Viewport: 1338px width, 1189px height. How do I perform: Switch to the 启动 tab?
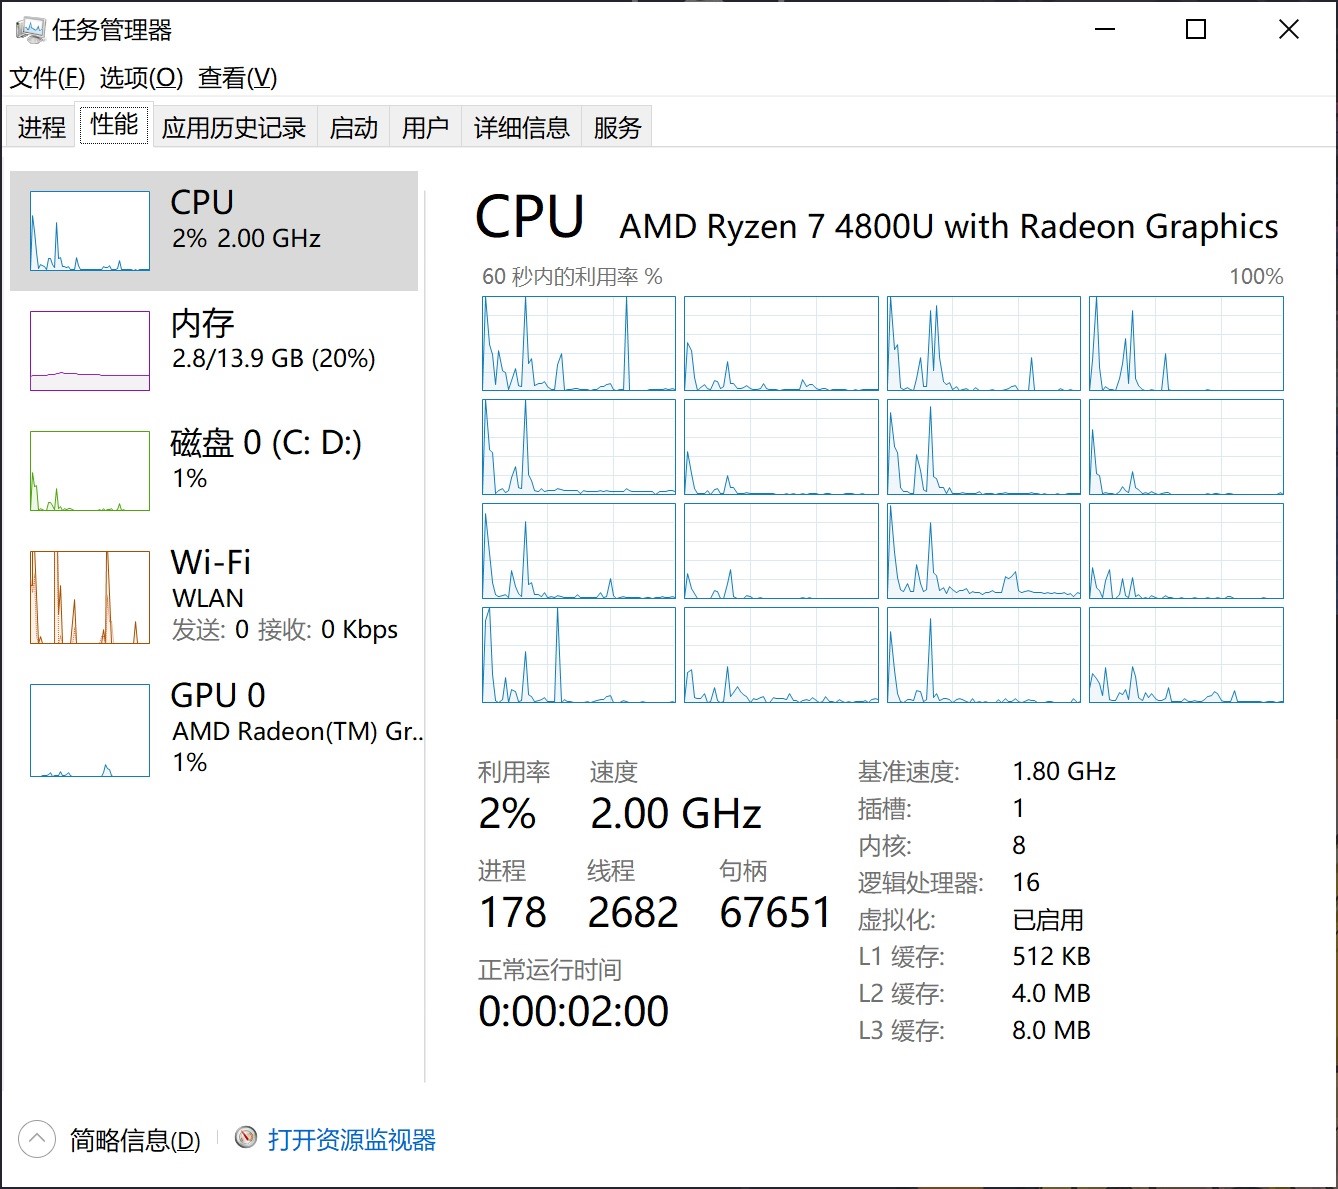(354, 127)
